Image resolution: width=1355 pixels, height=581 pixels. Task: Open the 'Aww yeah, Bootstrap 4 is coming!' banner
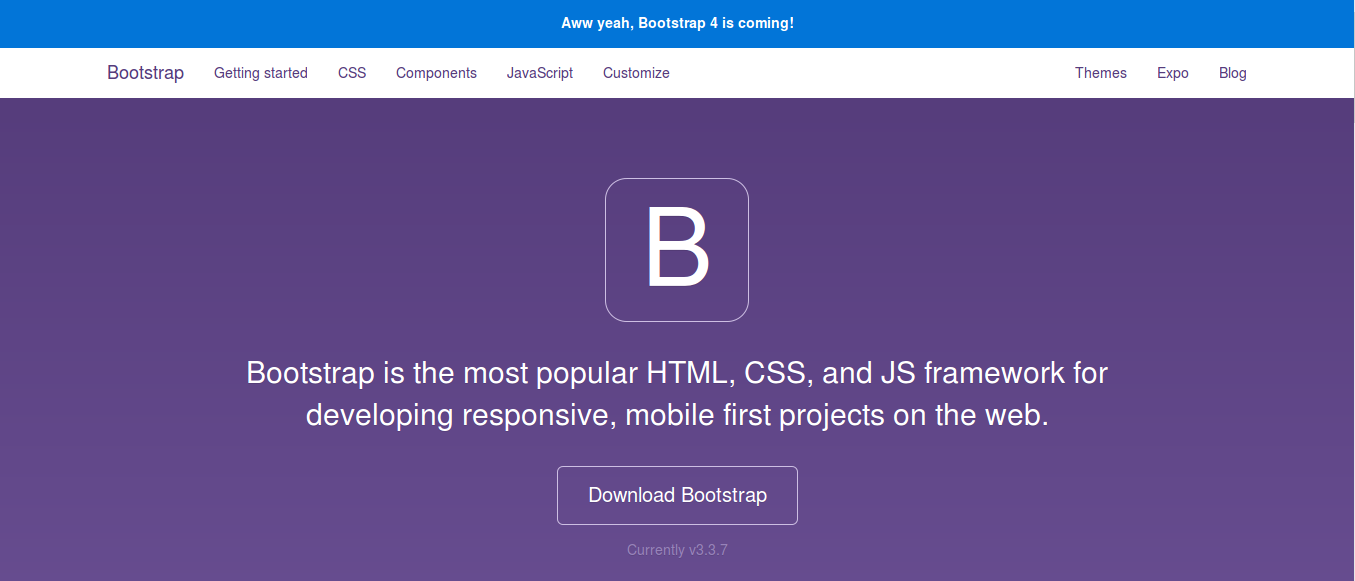coord(677,22)
